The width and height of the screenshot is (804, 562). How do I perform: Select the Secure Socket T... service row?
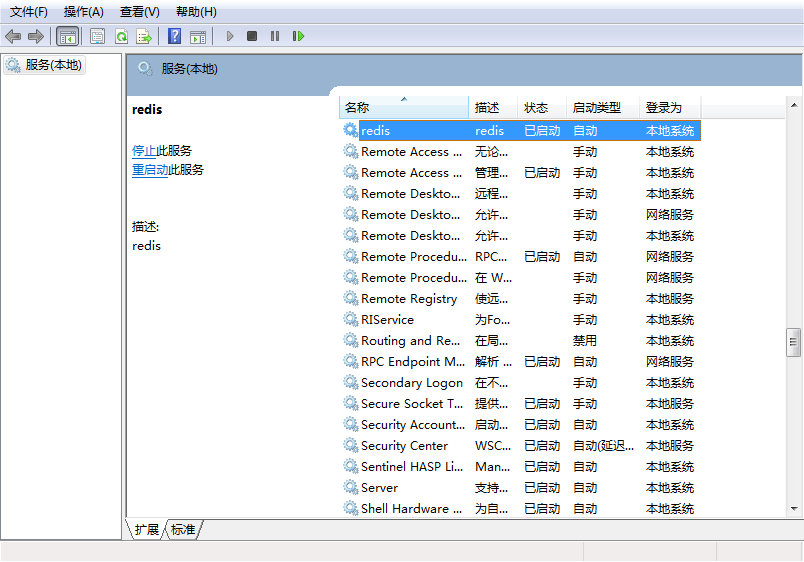click(x=520, y=404)
